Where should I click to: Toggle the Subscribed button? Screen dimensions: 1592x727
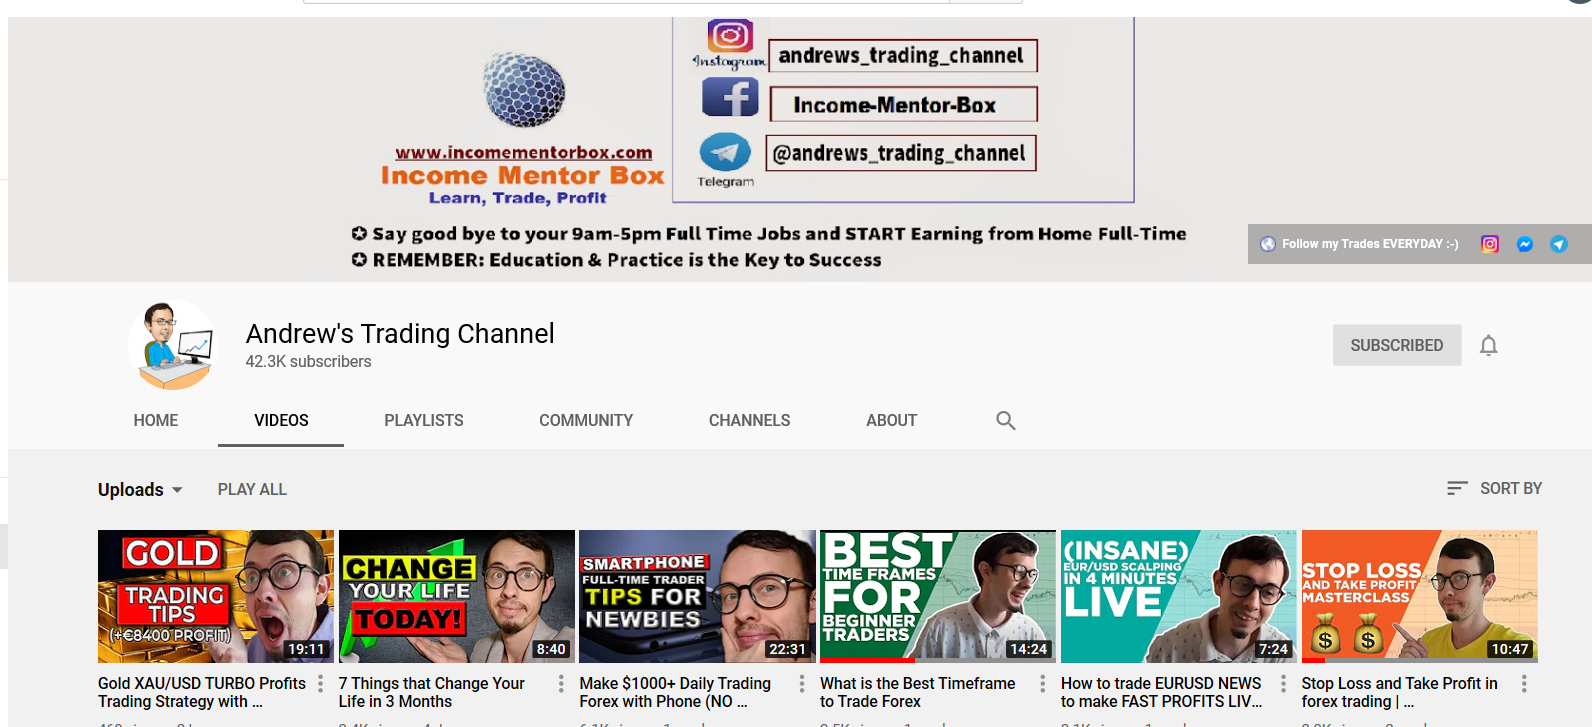click(x=1396, y=345)
